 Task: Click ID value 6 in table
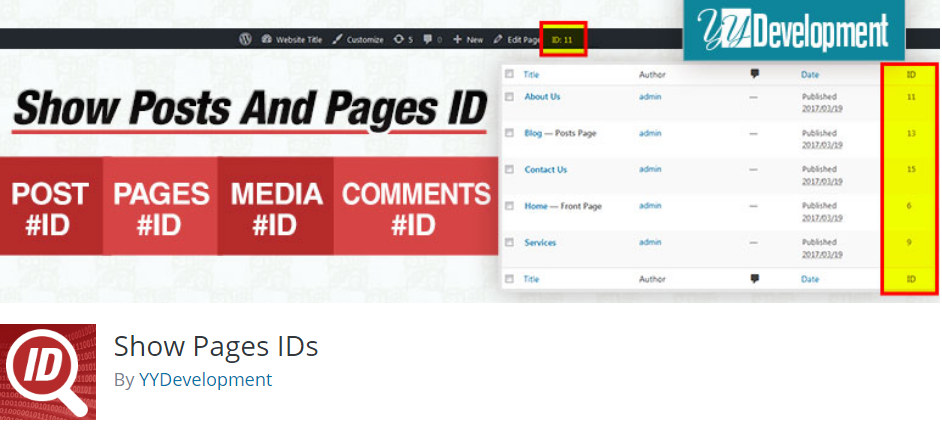[x=910, y=206]
